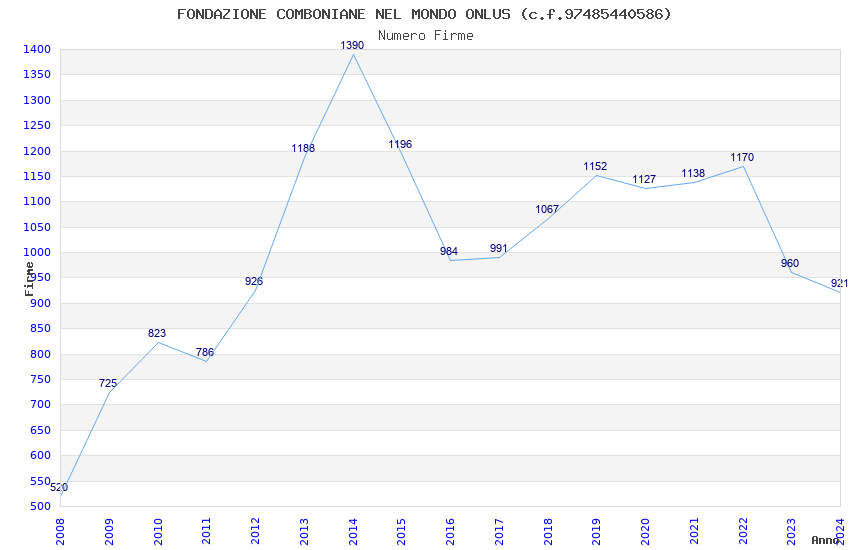Screen dimensions: 850x550
Task: Select the 1400 y-axis tick label
Action: tap(37, 49)
